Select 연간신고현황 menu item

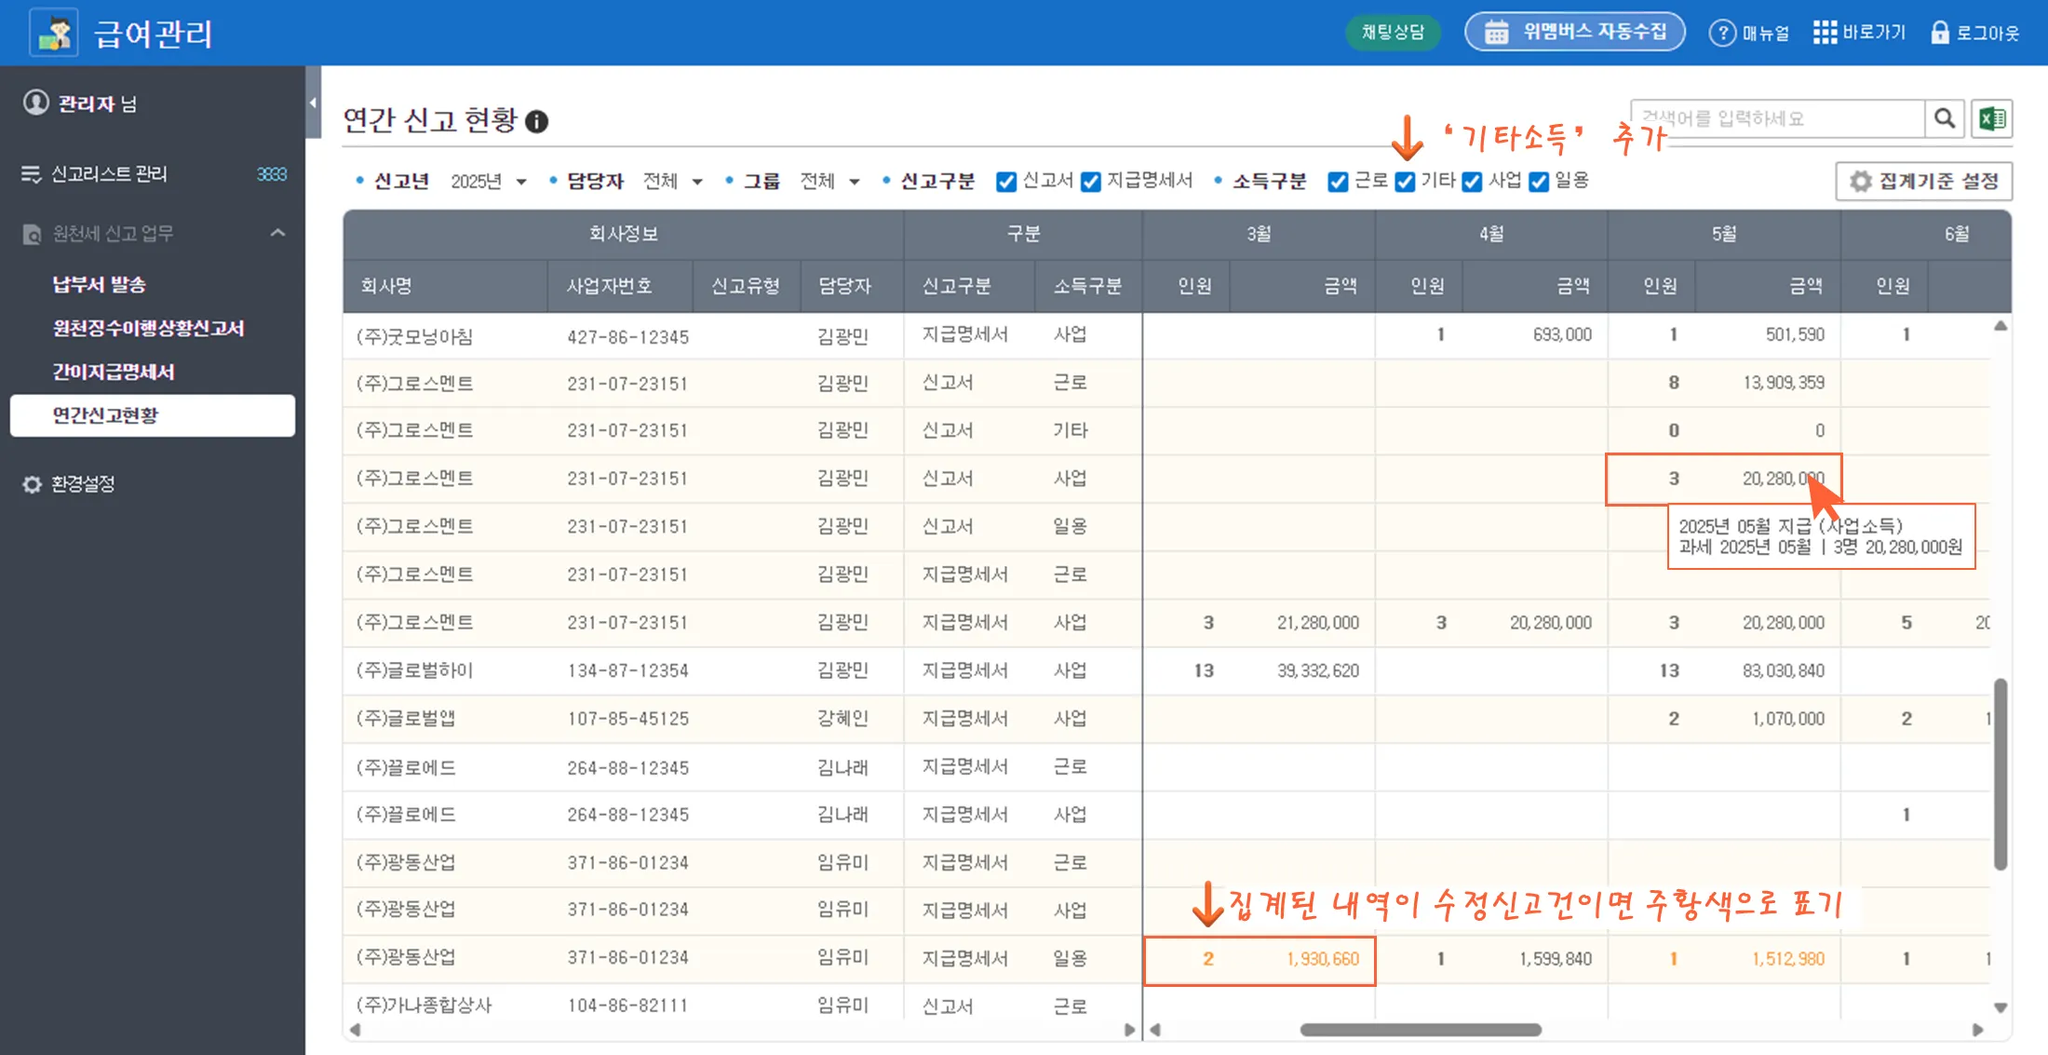click(153, 415)
